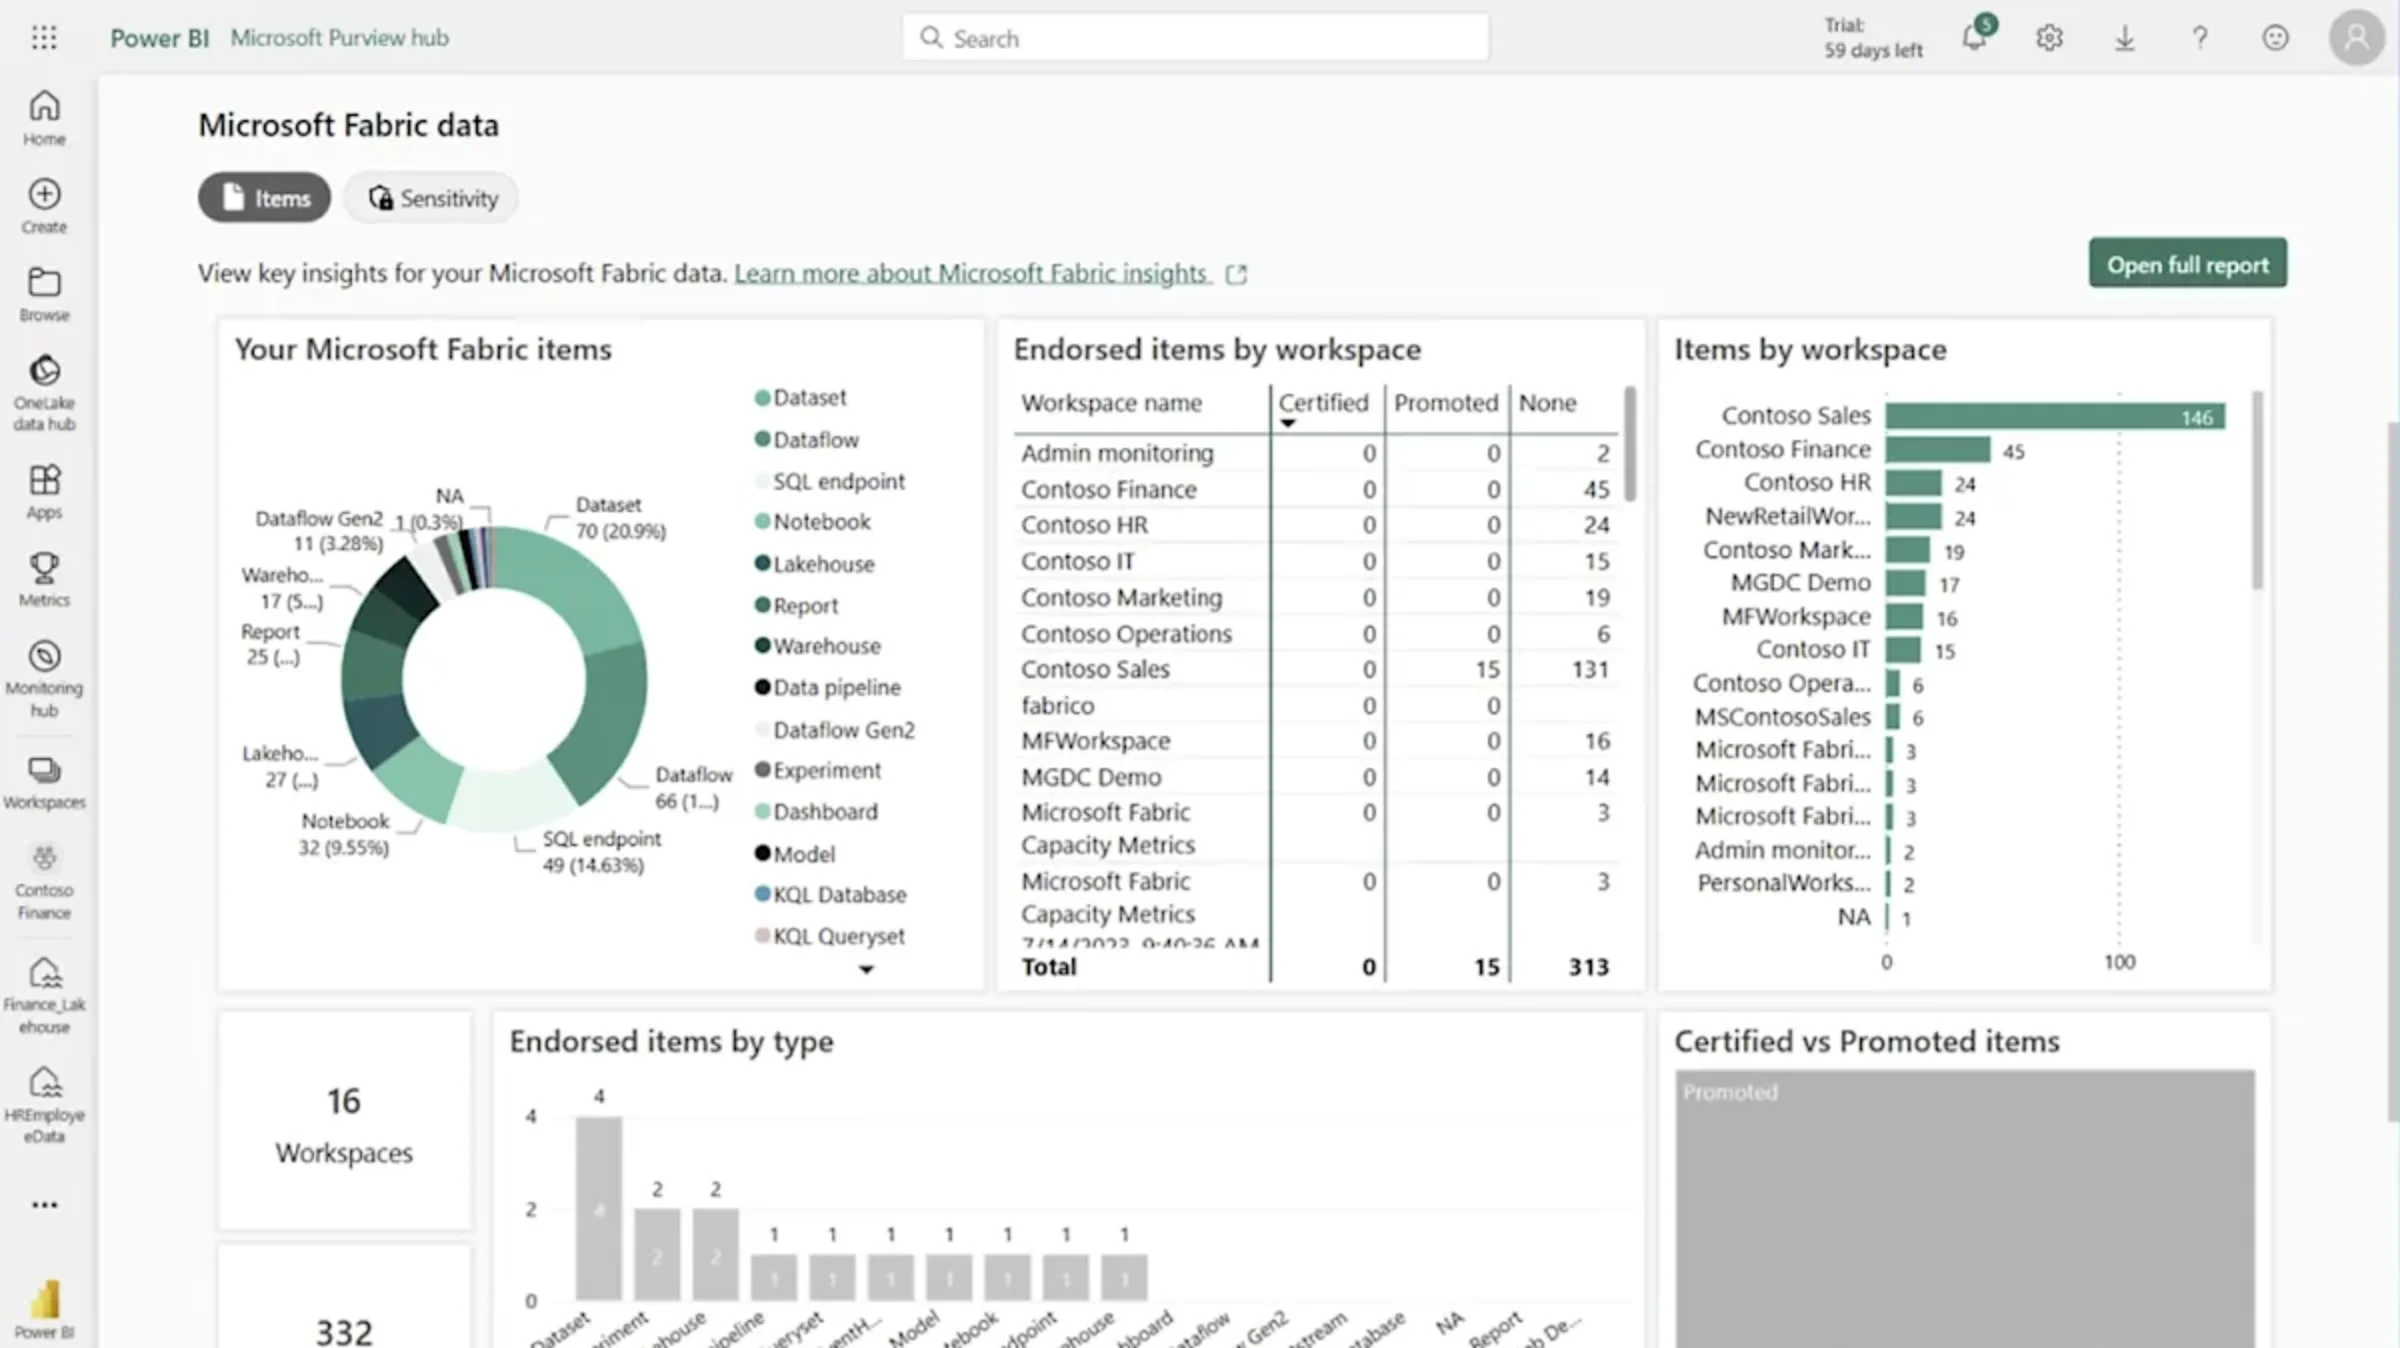2400x1348 pixels.
Task: Open the notifications bell
Action: point(1974,37)
